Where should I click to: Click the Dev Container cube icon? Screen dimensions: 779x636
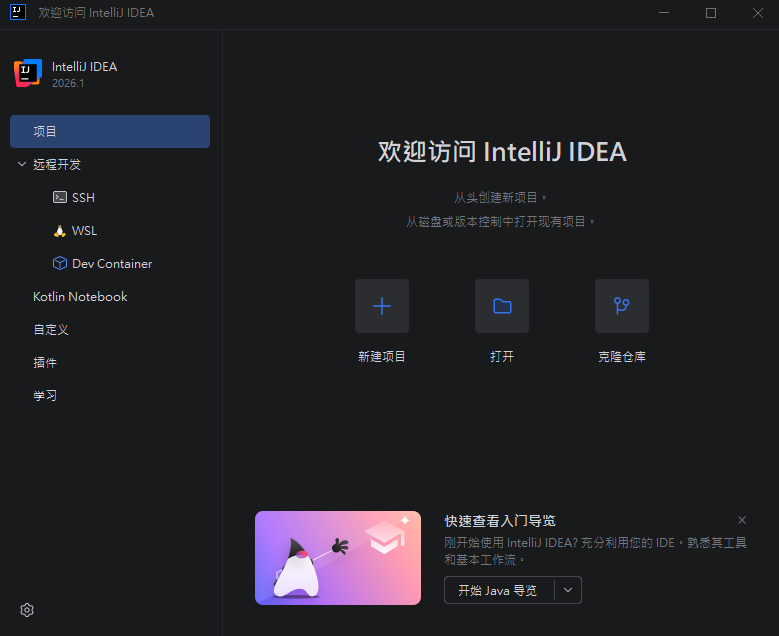pyautogui.click(x=60, y=264)
